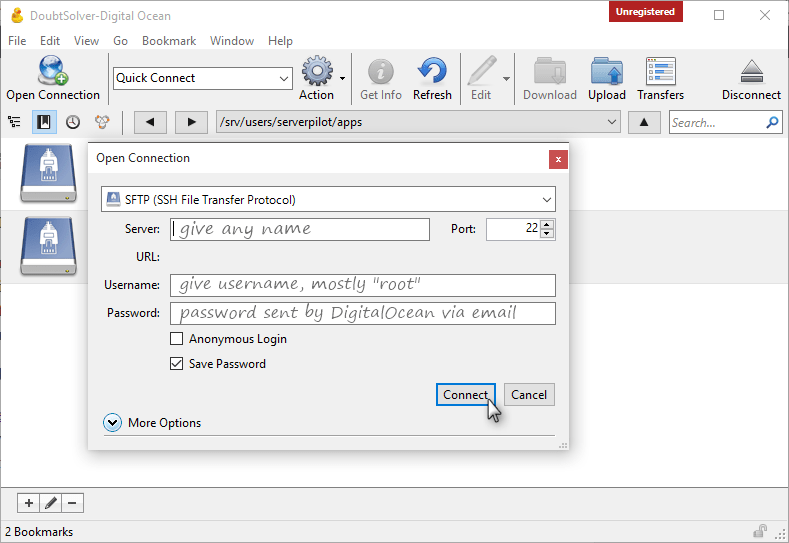Viewport: 789px width, 543px height.
Task: Click the Cyberduck app icon in title bar
Action: [17, 16]
